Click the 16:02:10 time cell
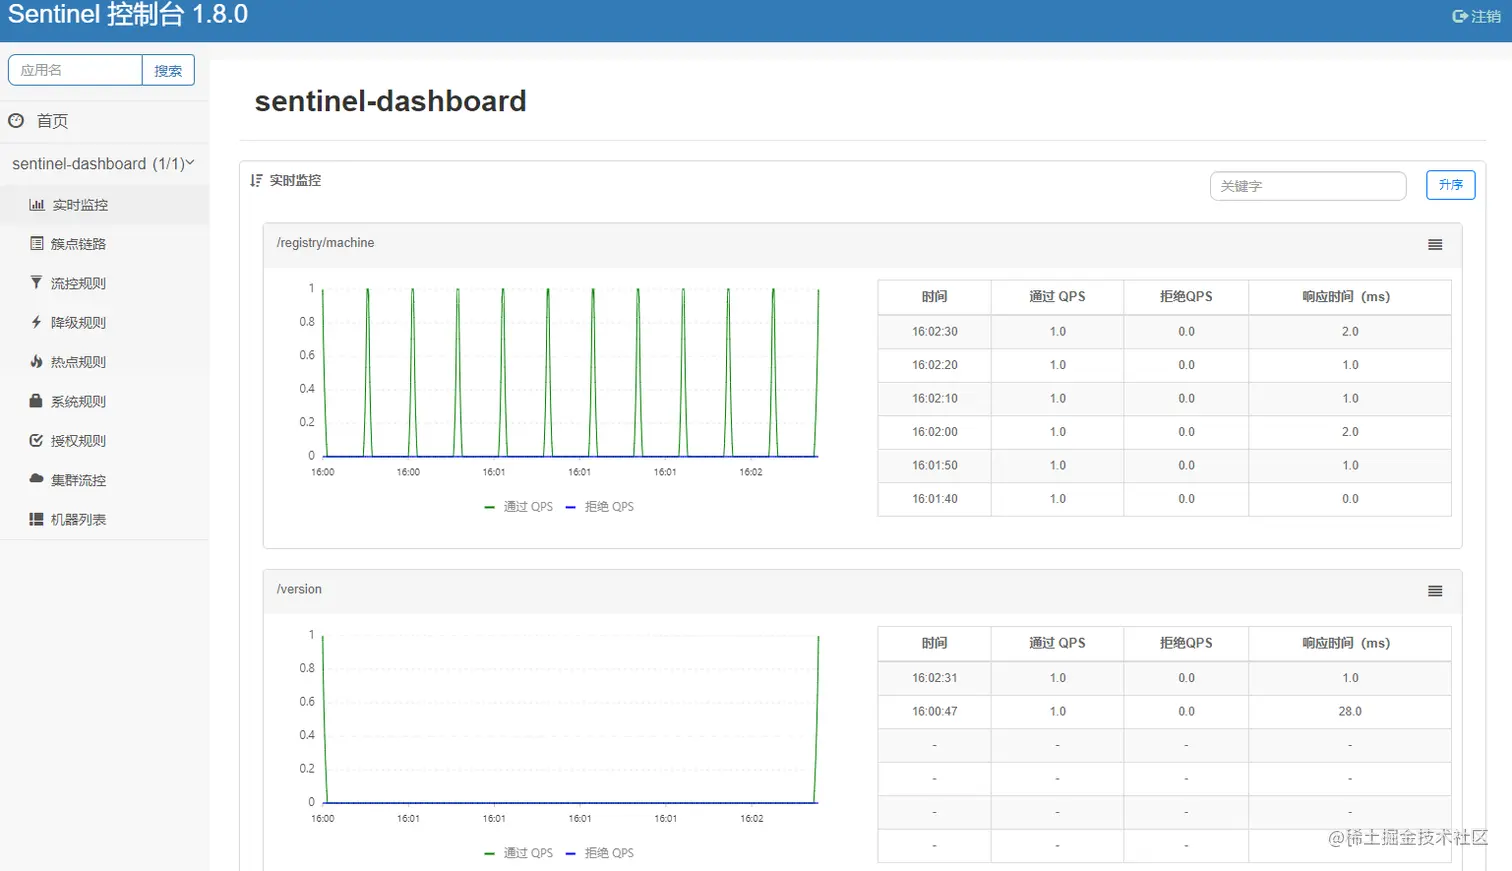The width and height of the screenshot is (1512, 871). 934,399
